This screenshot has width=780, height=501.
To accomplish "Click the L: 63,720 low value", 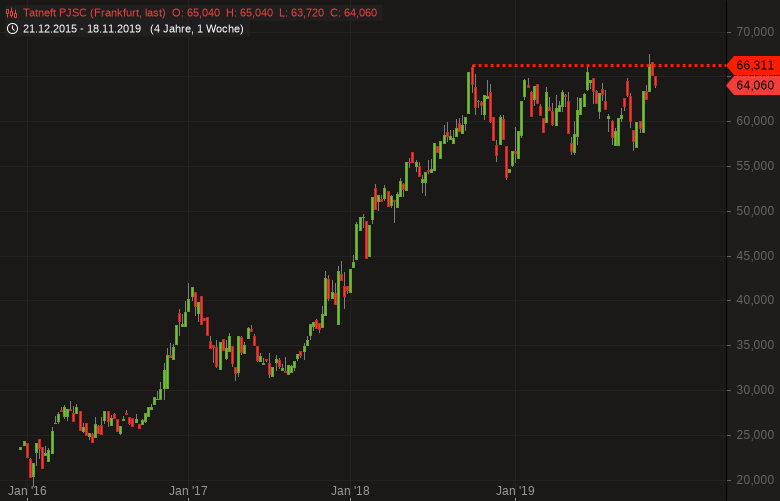I will (x=301, y=13).
